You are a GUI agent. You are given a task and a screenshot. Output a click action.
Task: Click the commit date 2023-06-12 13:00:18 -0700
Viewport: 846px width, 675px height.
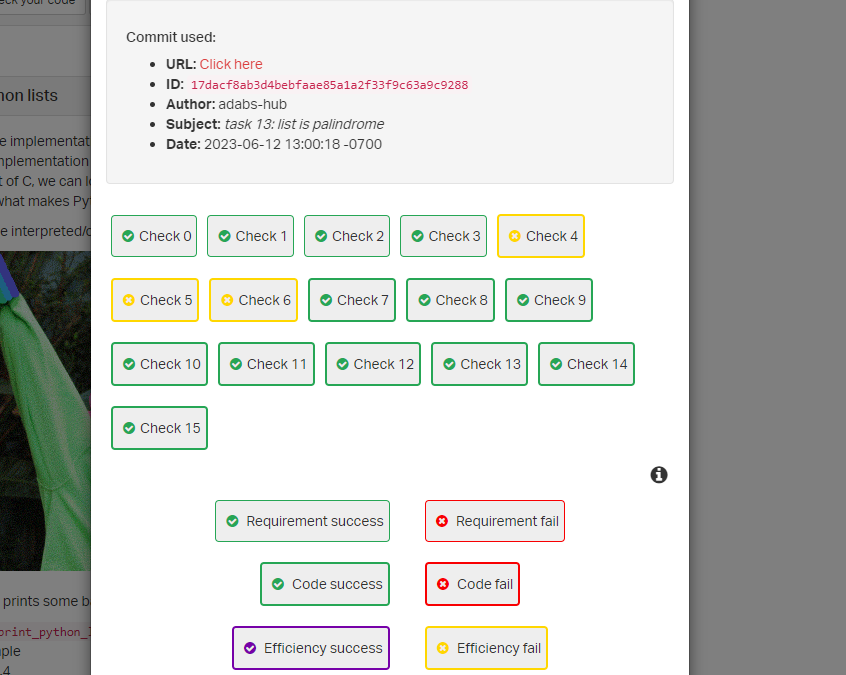[x=293, y=144]
